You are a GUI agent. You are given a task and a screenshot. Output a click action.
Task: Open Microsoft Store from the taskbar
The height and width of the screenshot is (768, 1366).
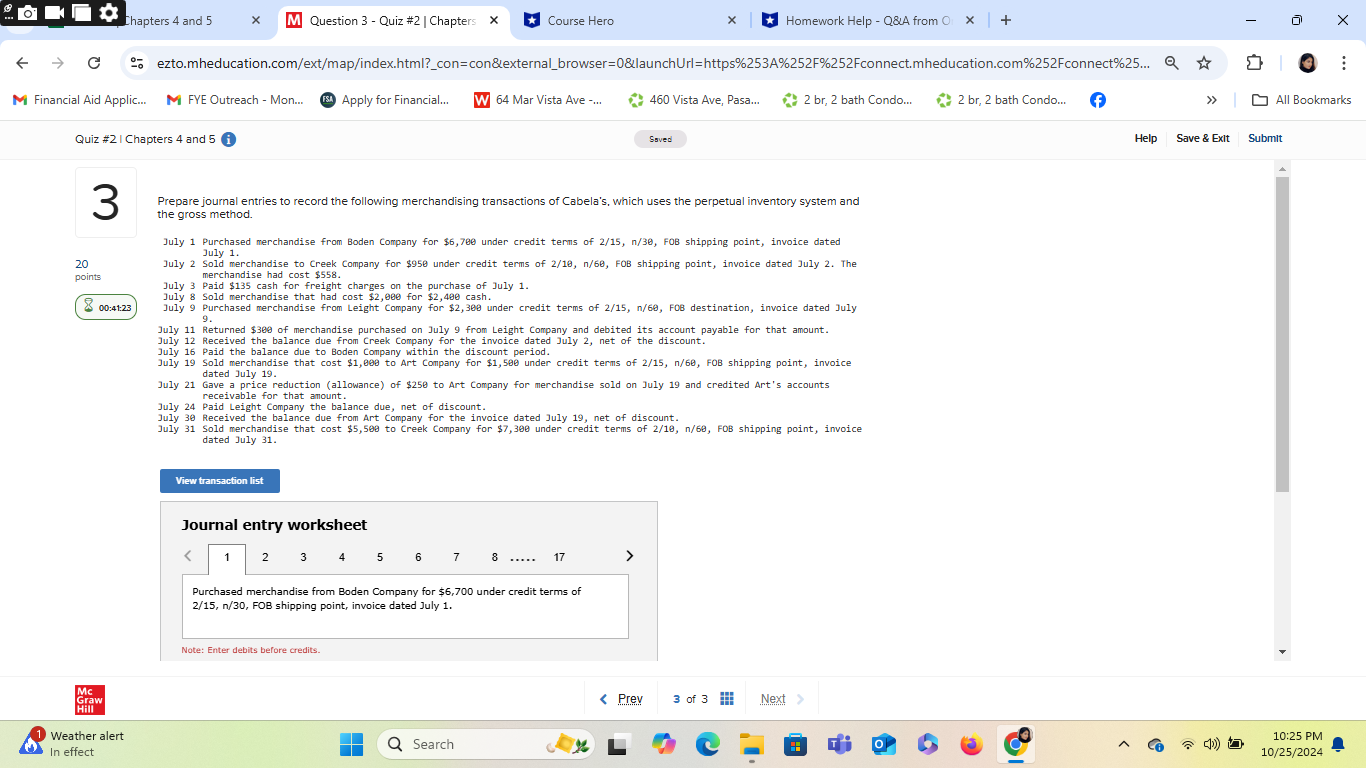click(x=795, y=744)
